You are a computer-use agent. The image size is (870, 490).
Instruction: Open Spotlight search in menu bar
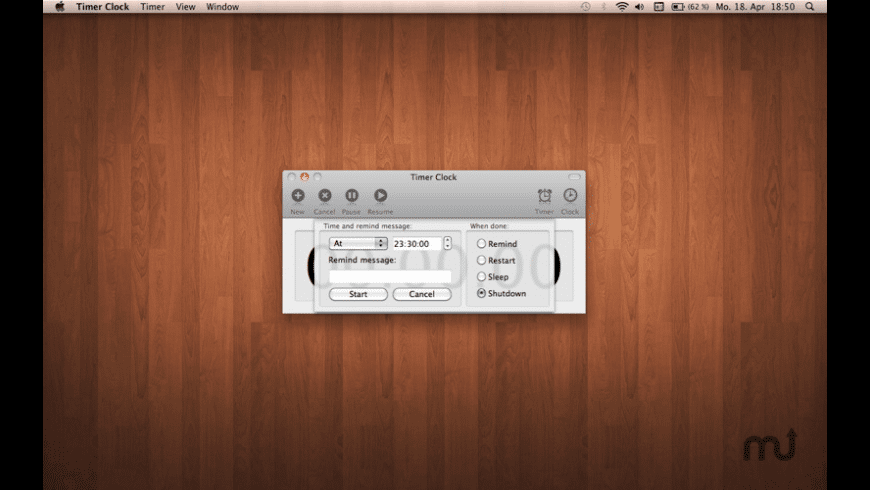(x=810, y=7)
